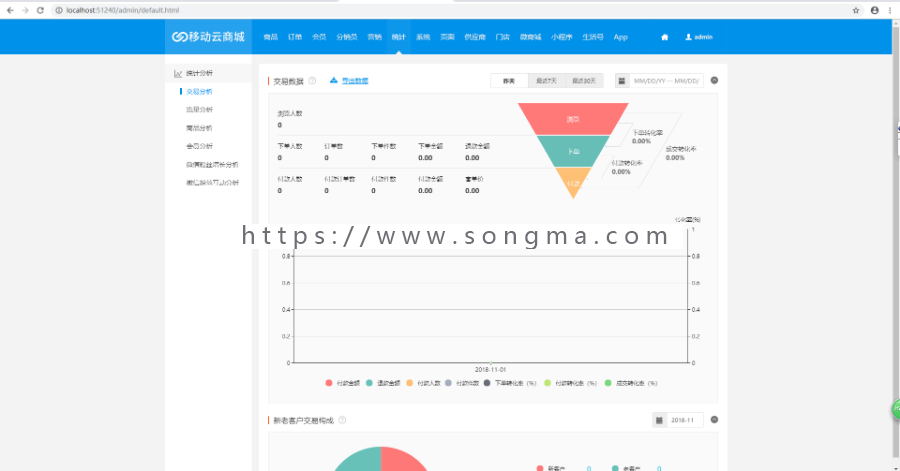Click the 统计分析 chart icon in sidebar
Screen dimensions: 900x471
(178, 73)
